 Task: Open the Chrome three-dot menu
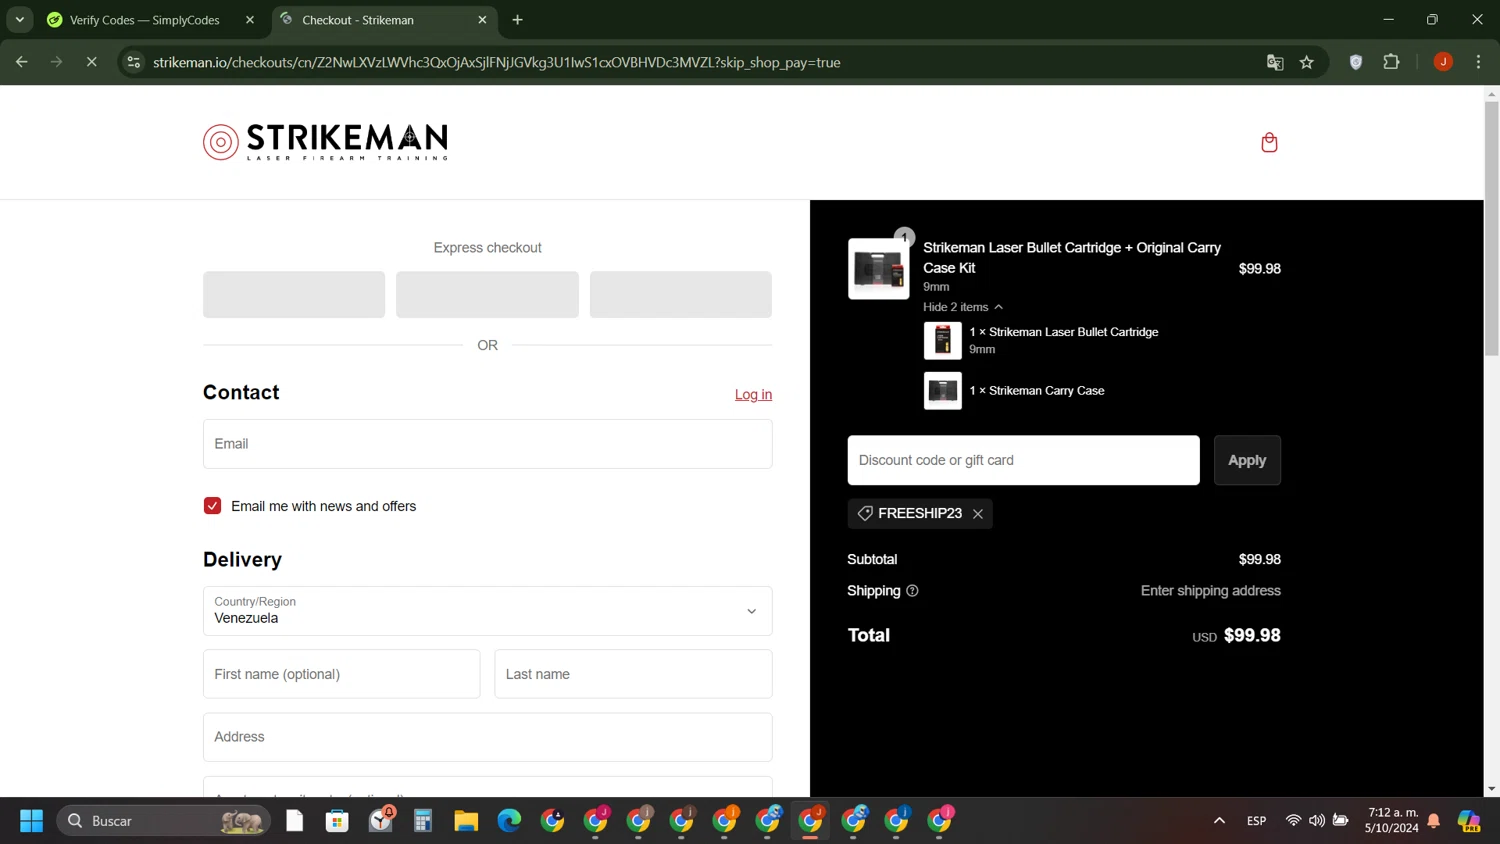coord(1478,62)
